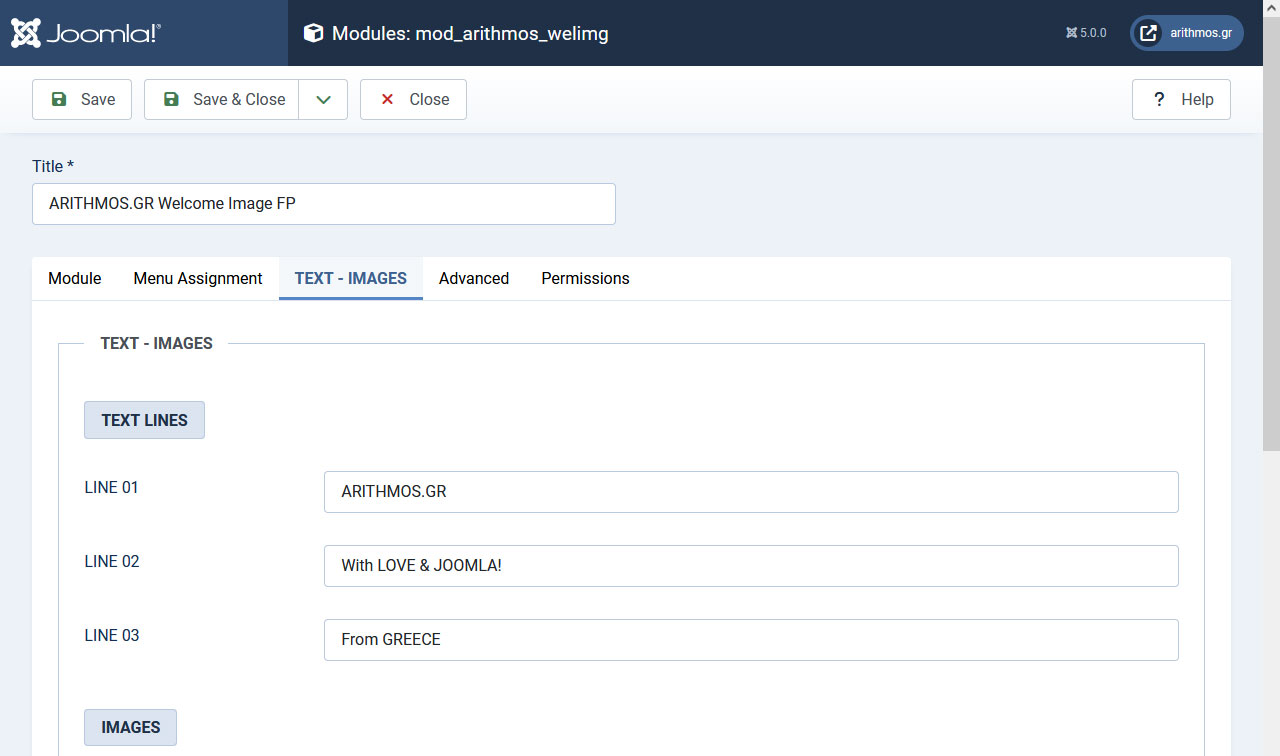Click the Joomla! logo
Viewport: 1280px width, 756px height.
[86, 33]
